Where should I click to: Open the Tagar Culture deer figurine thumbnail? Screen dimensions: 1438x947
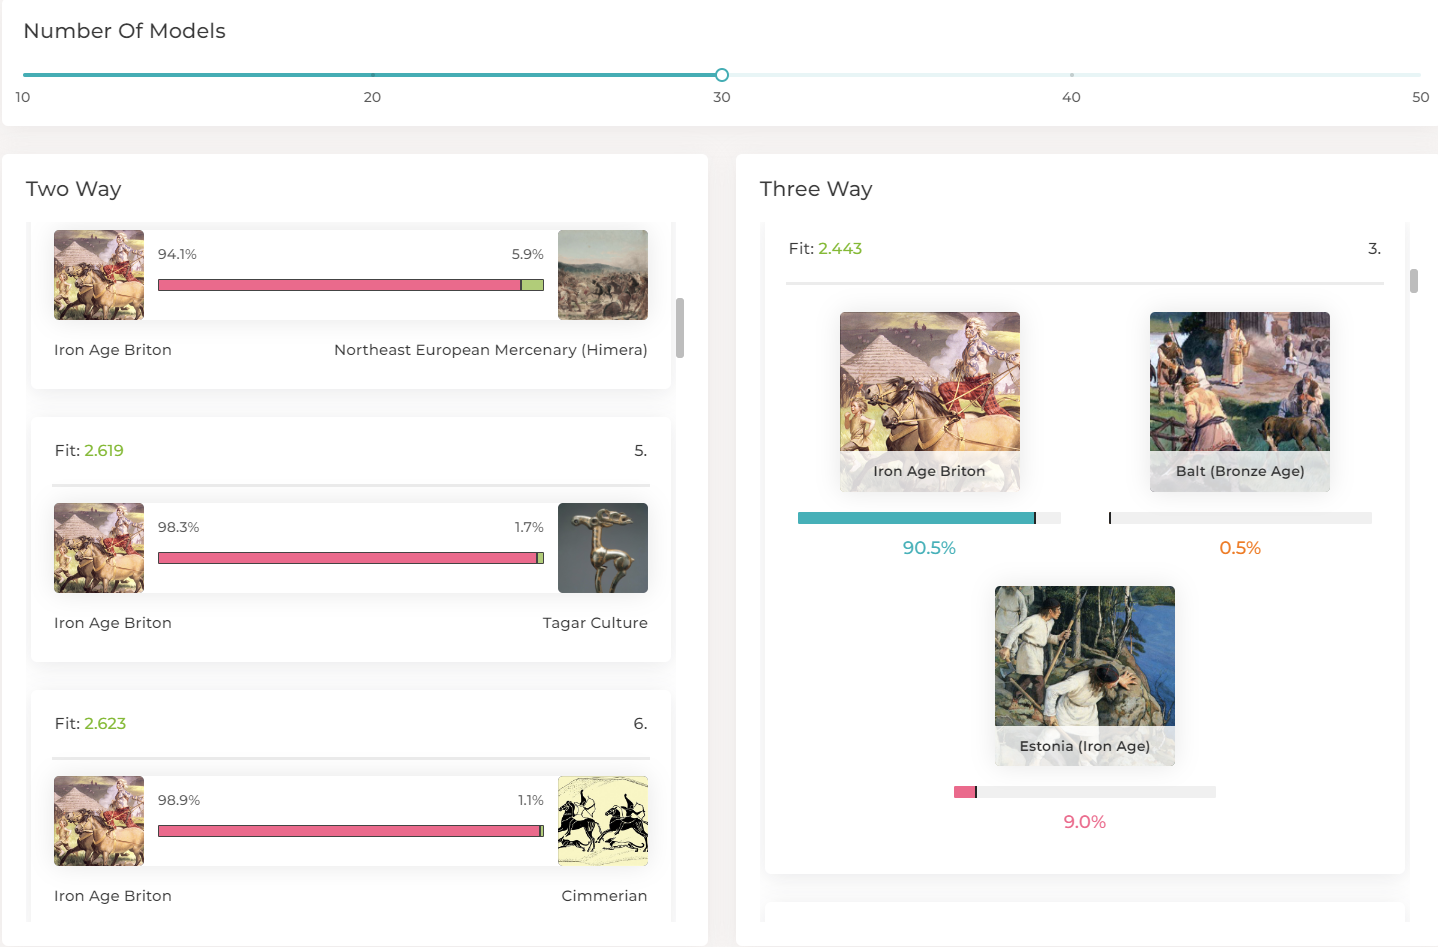603,548
